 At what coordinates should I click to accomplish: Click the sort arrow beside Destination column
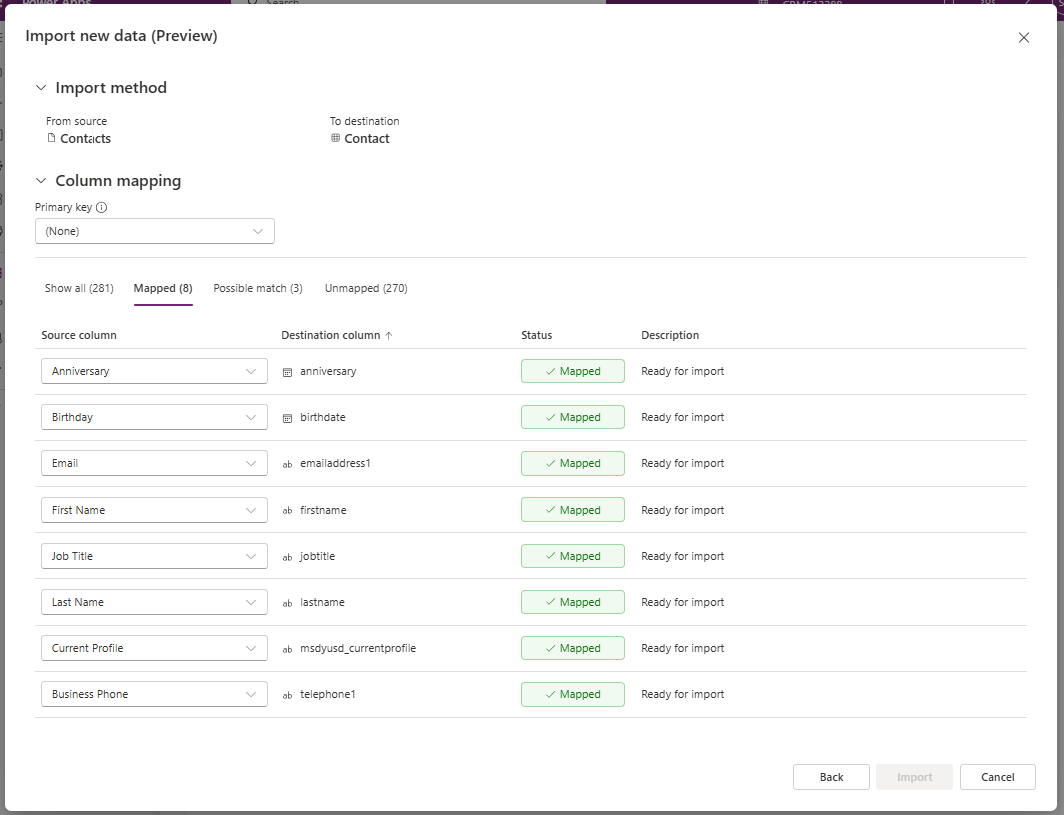tap(389, 336)
